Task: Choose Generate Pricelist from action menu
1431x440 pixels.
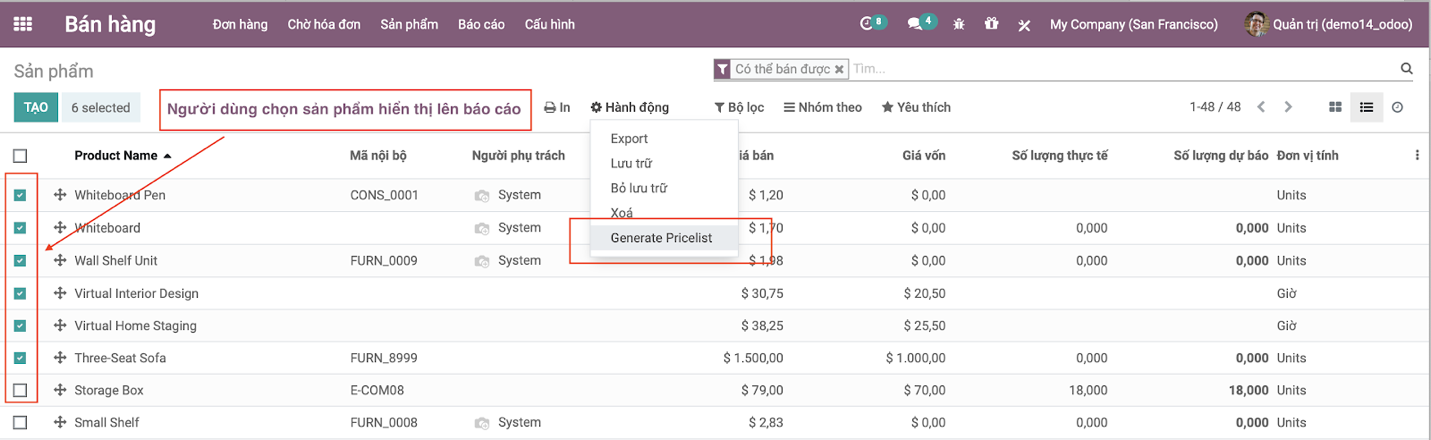Action: point(661,238)
